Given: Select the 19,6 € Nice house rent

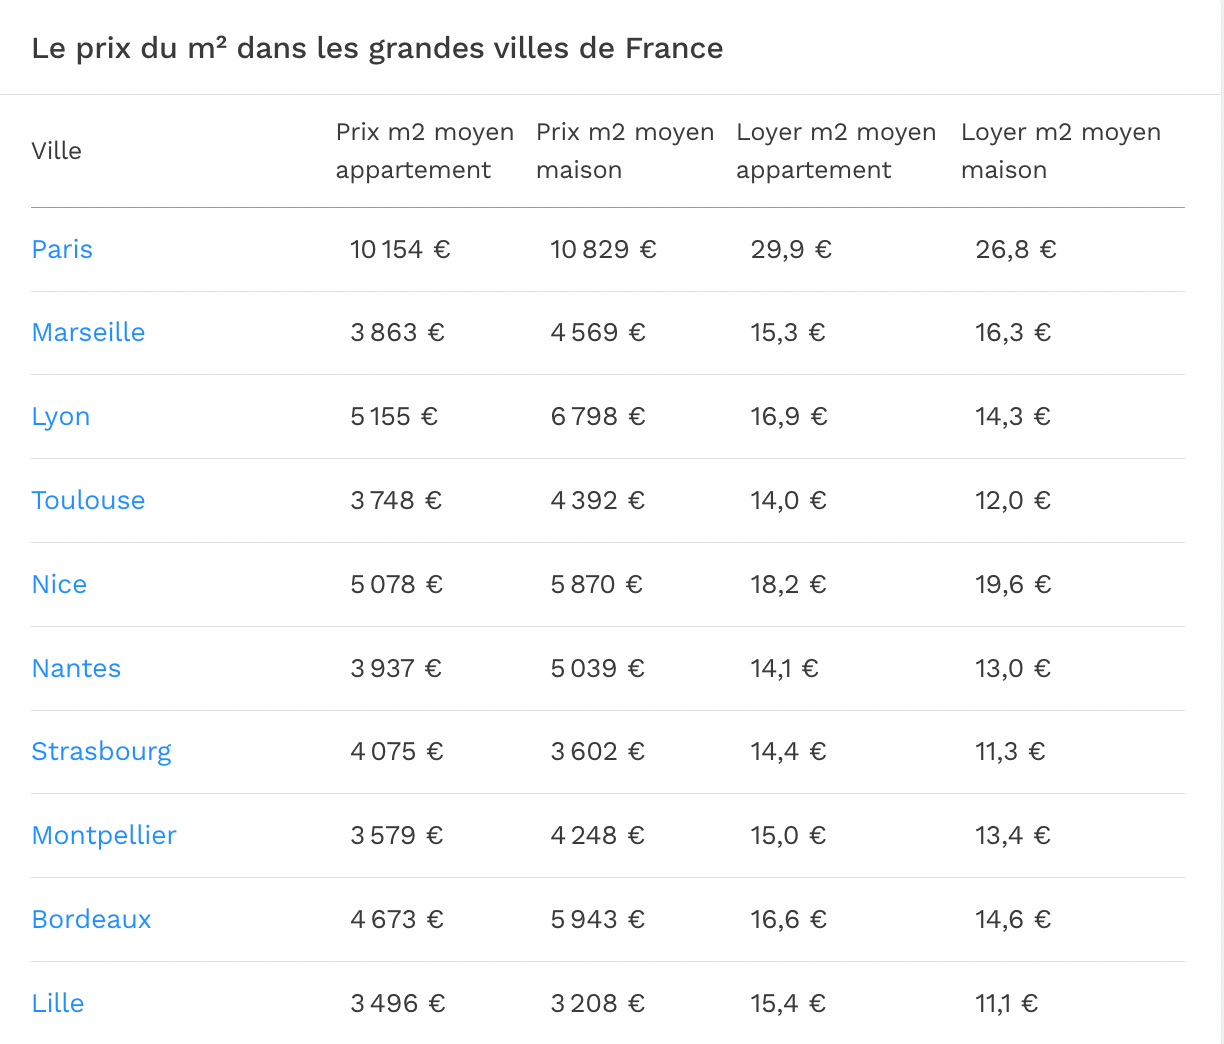Looking at the screenshot, I should [1013, 584].
